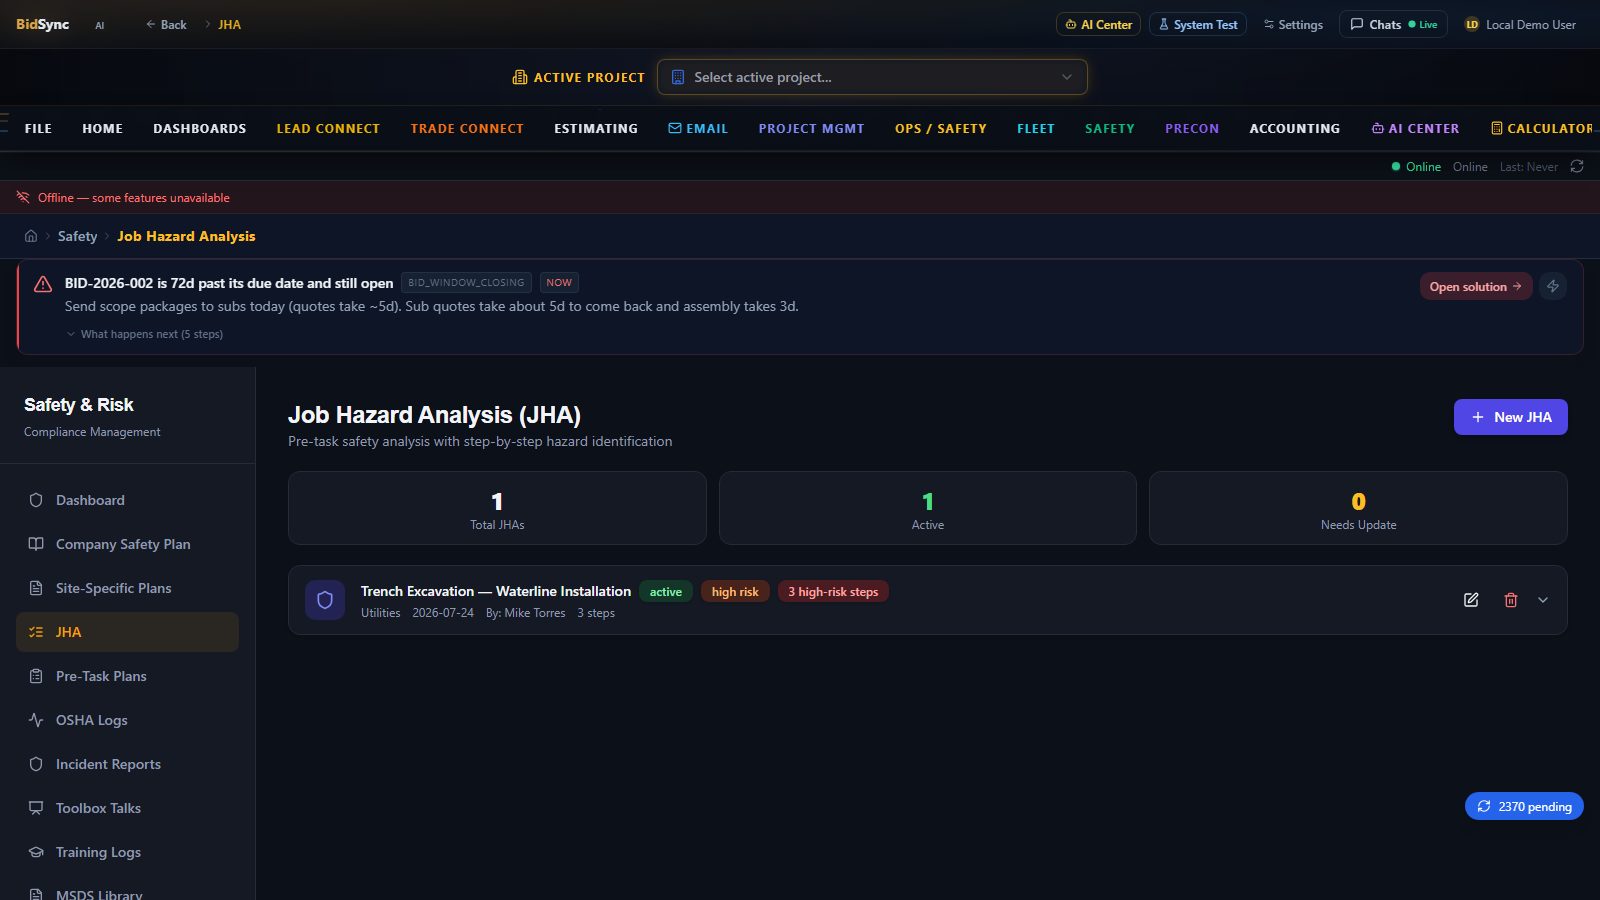1600x900 pixels.
Task: Open the FLEET menu
Action: coord(1036,128)
